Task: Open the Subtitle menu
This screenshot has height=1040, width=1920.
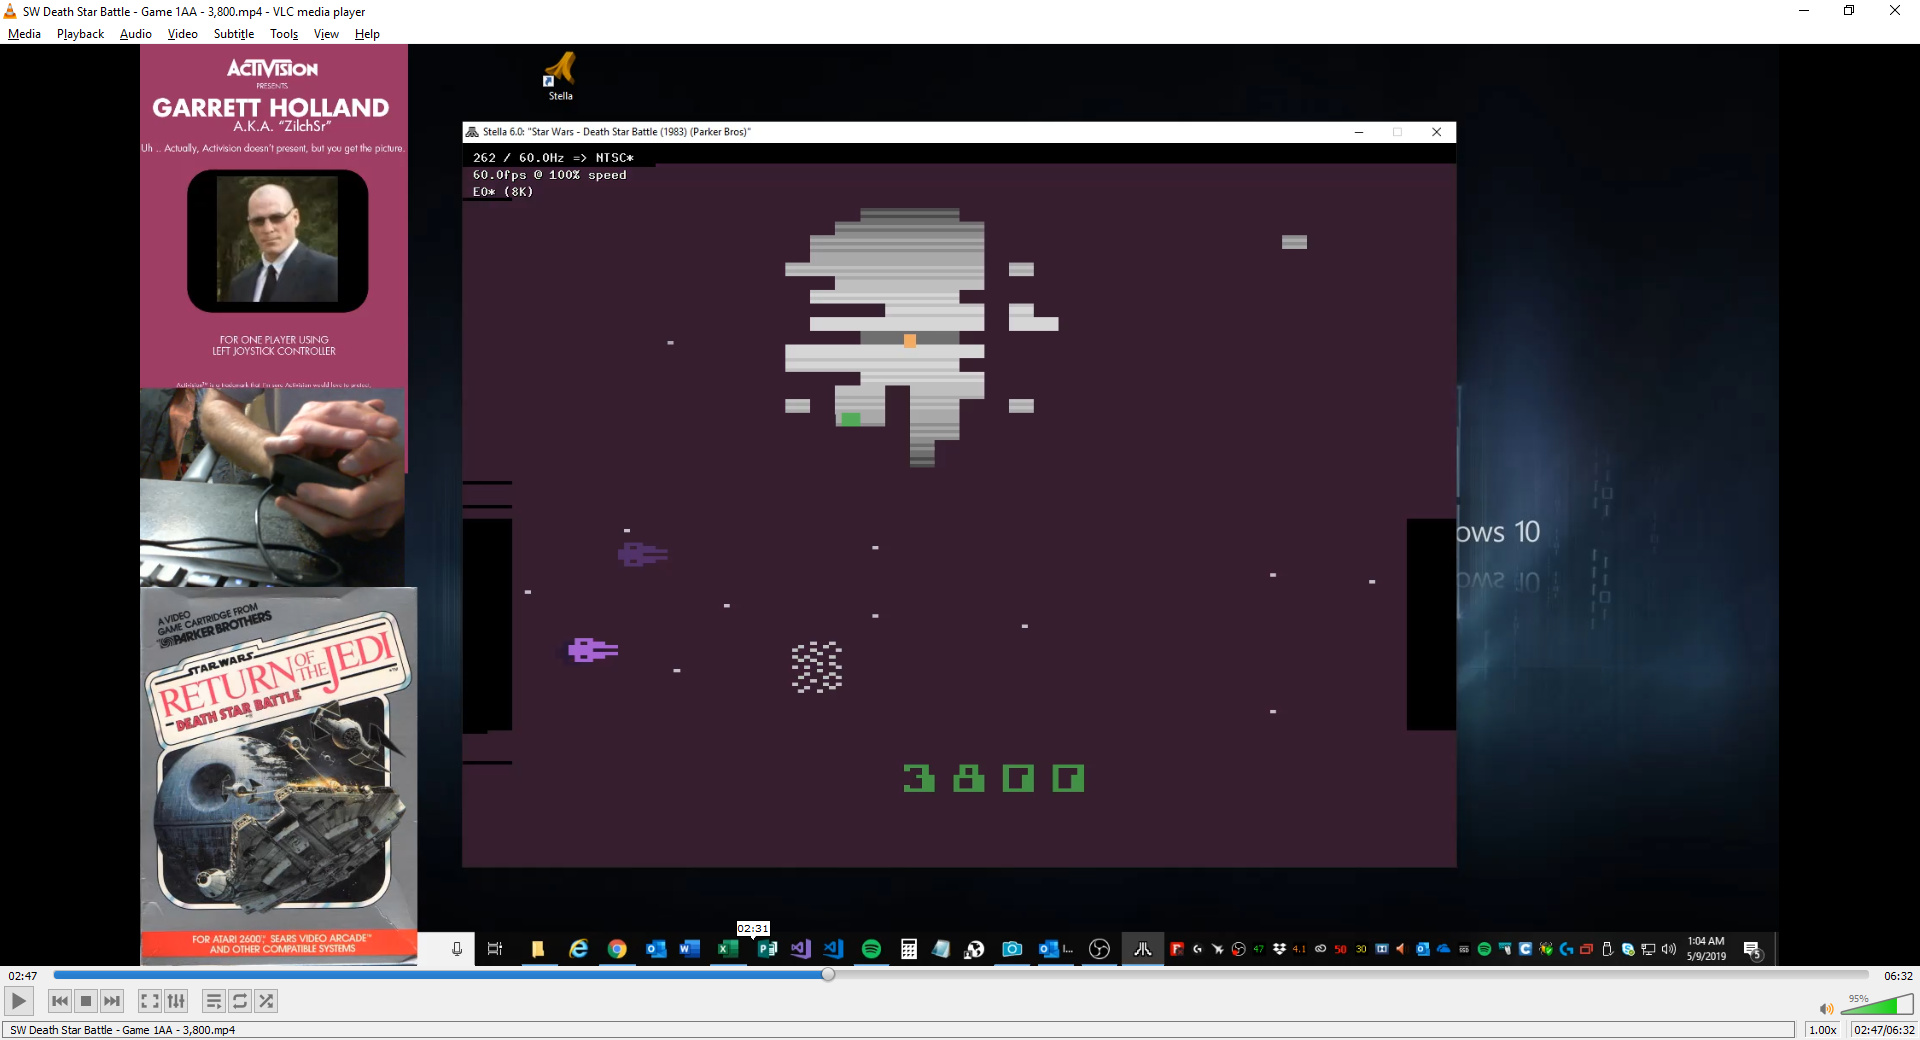Action: 234,34
